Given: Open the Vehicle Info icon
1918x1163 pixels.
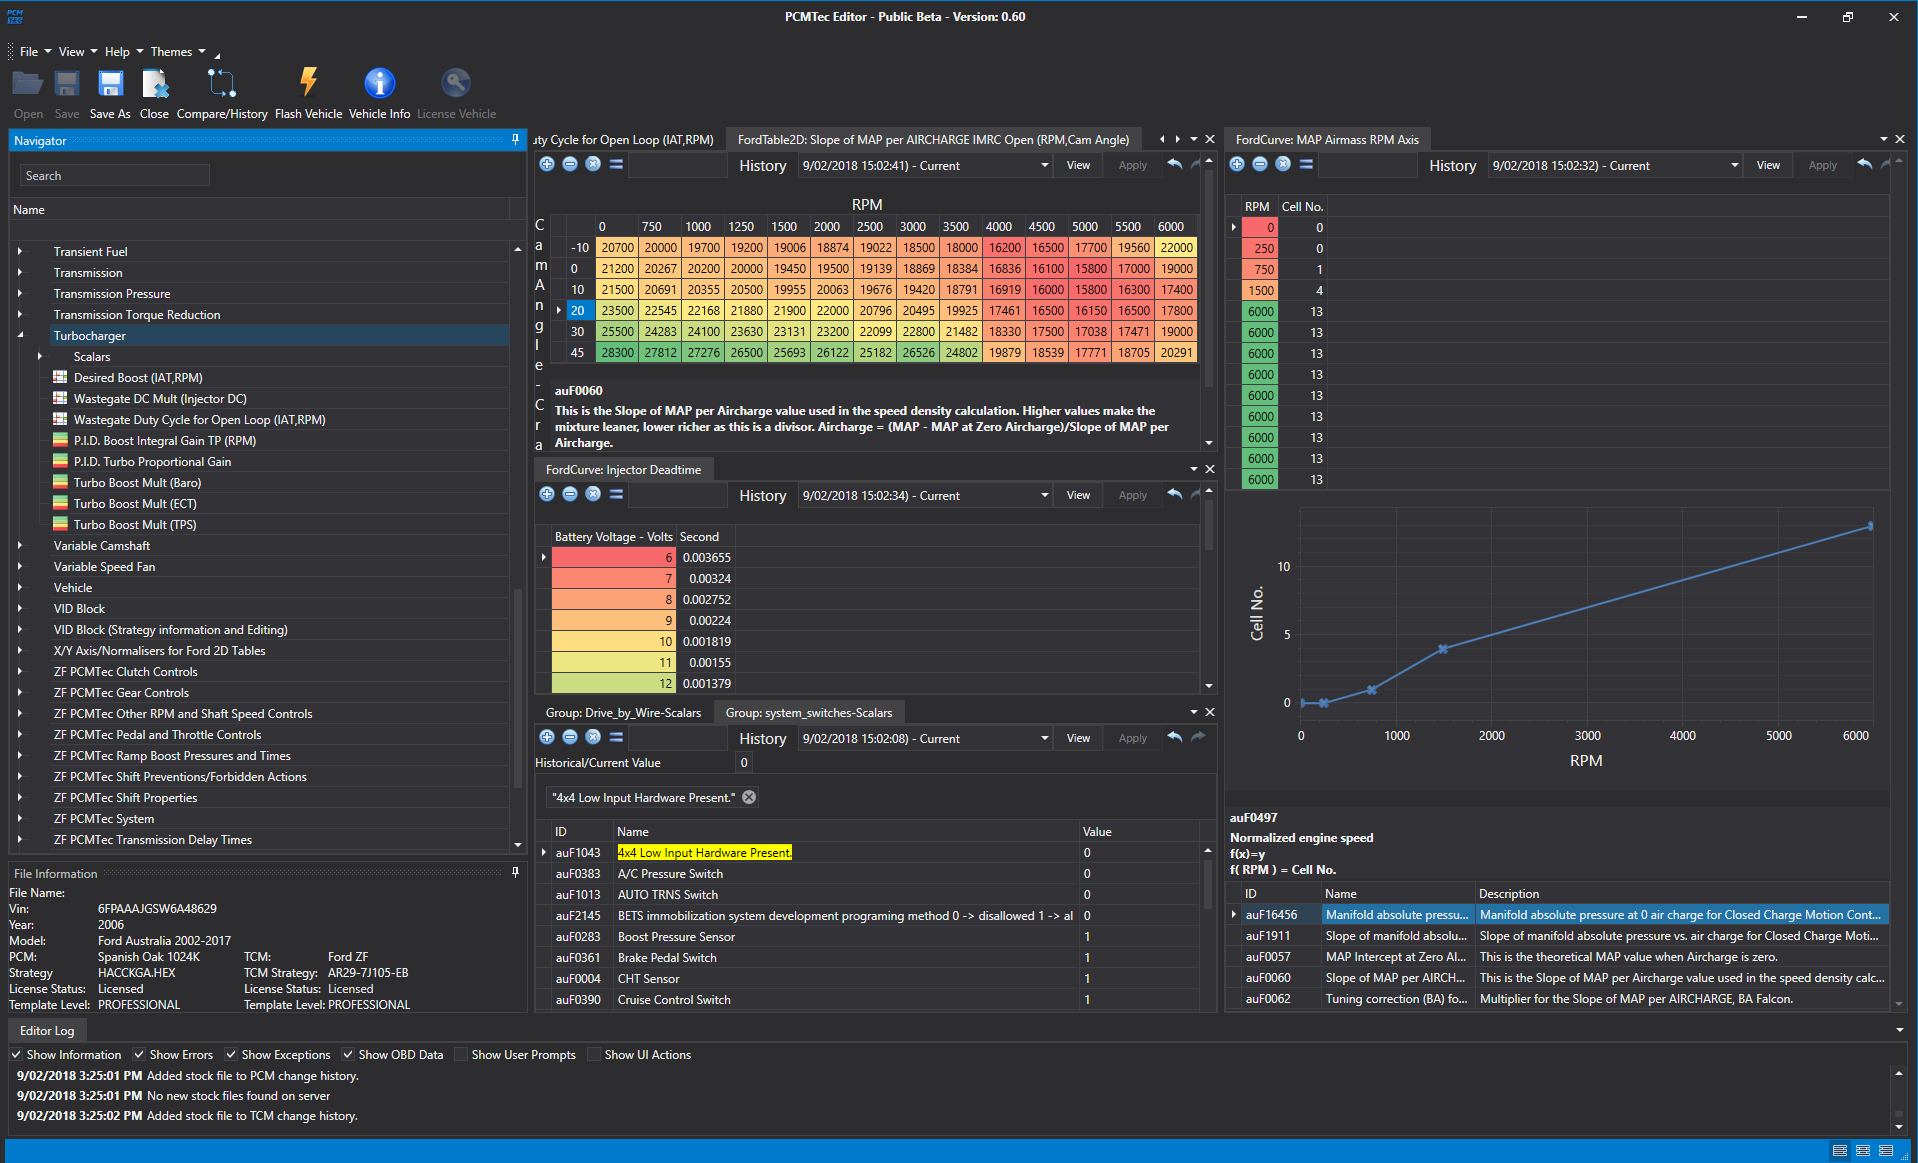Looking at the screenshot, I should pyautogui.click(x=379, y=83).
